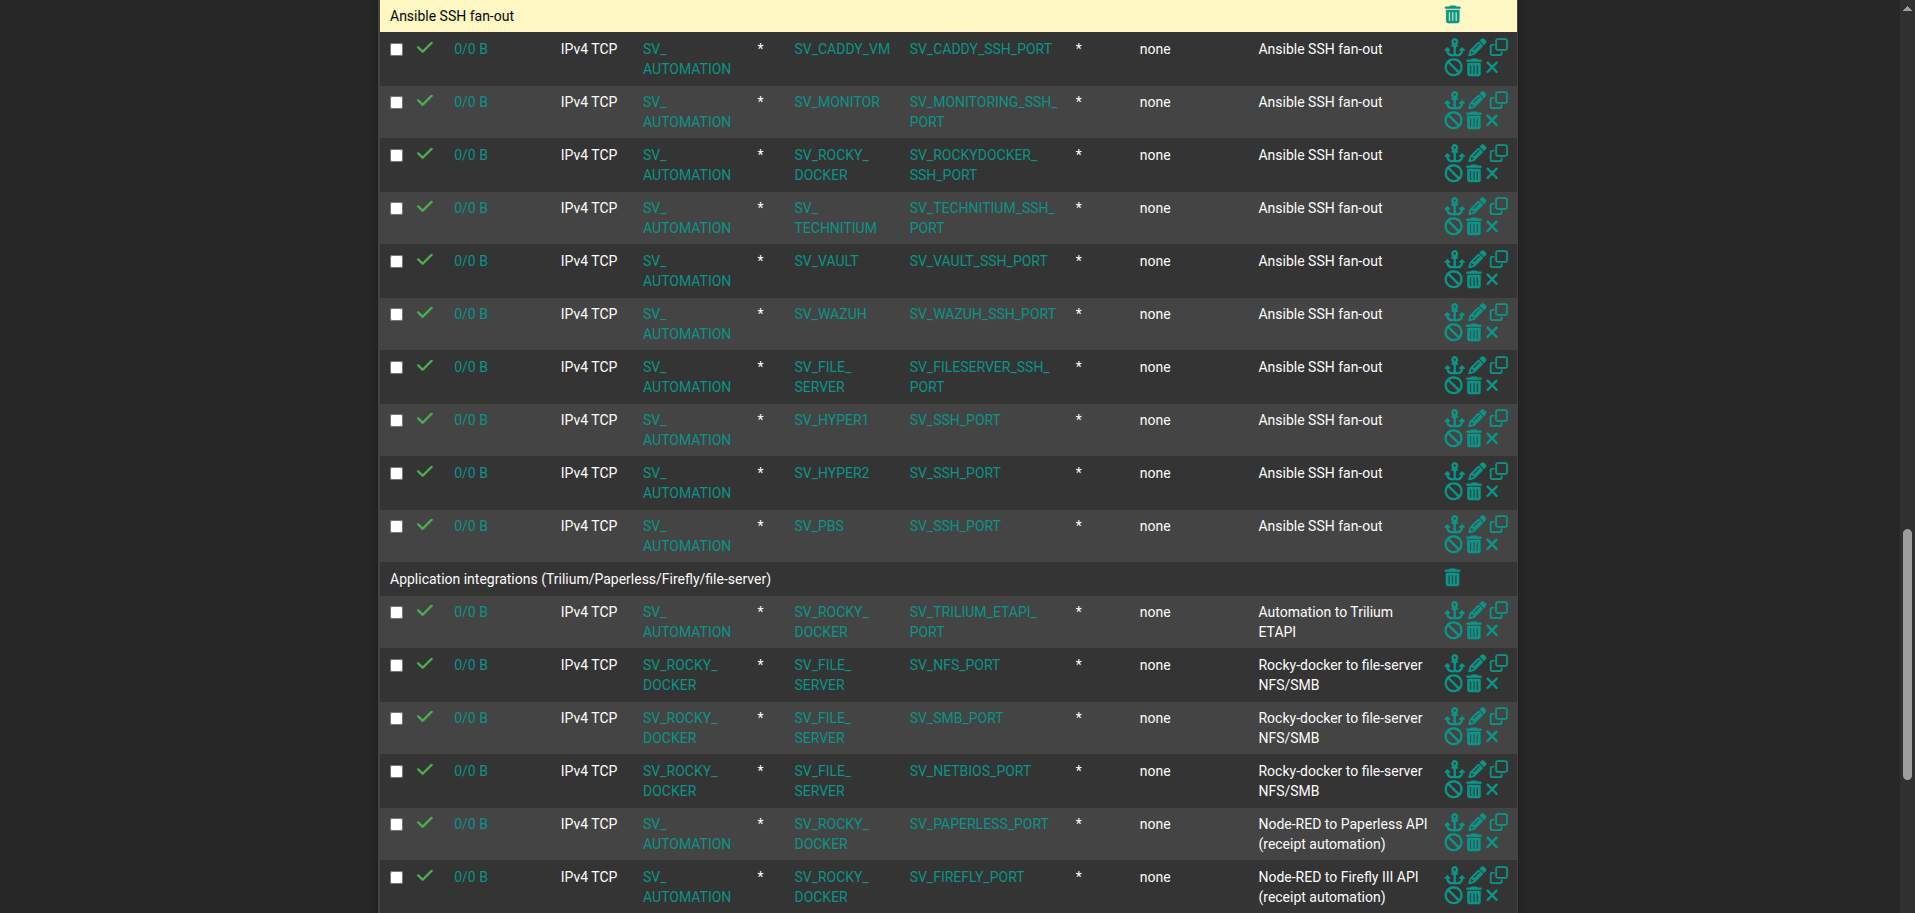Open the SV_CADDY_SSH_PORT alias link

(x=980, y=49)
